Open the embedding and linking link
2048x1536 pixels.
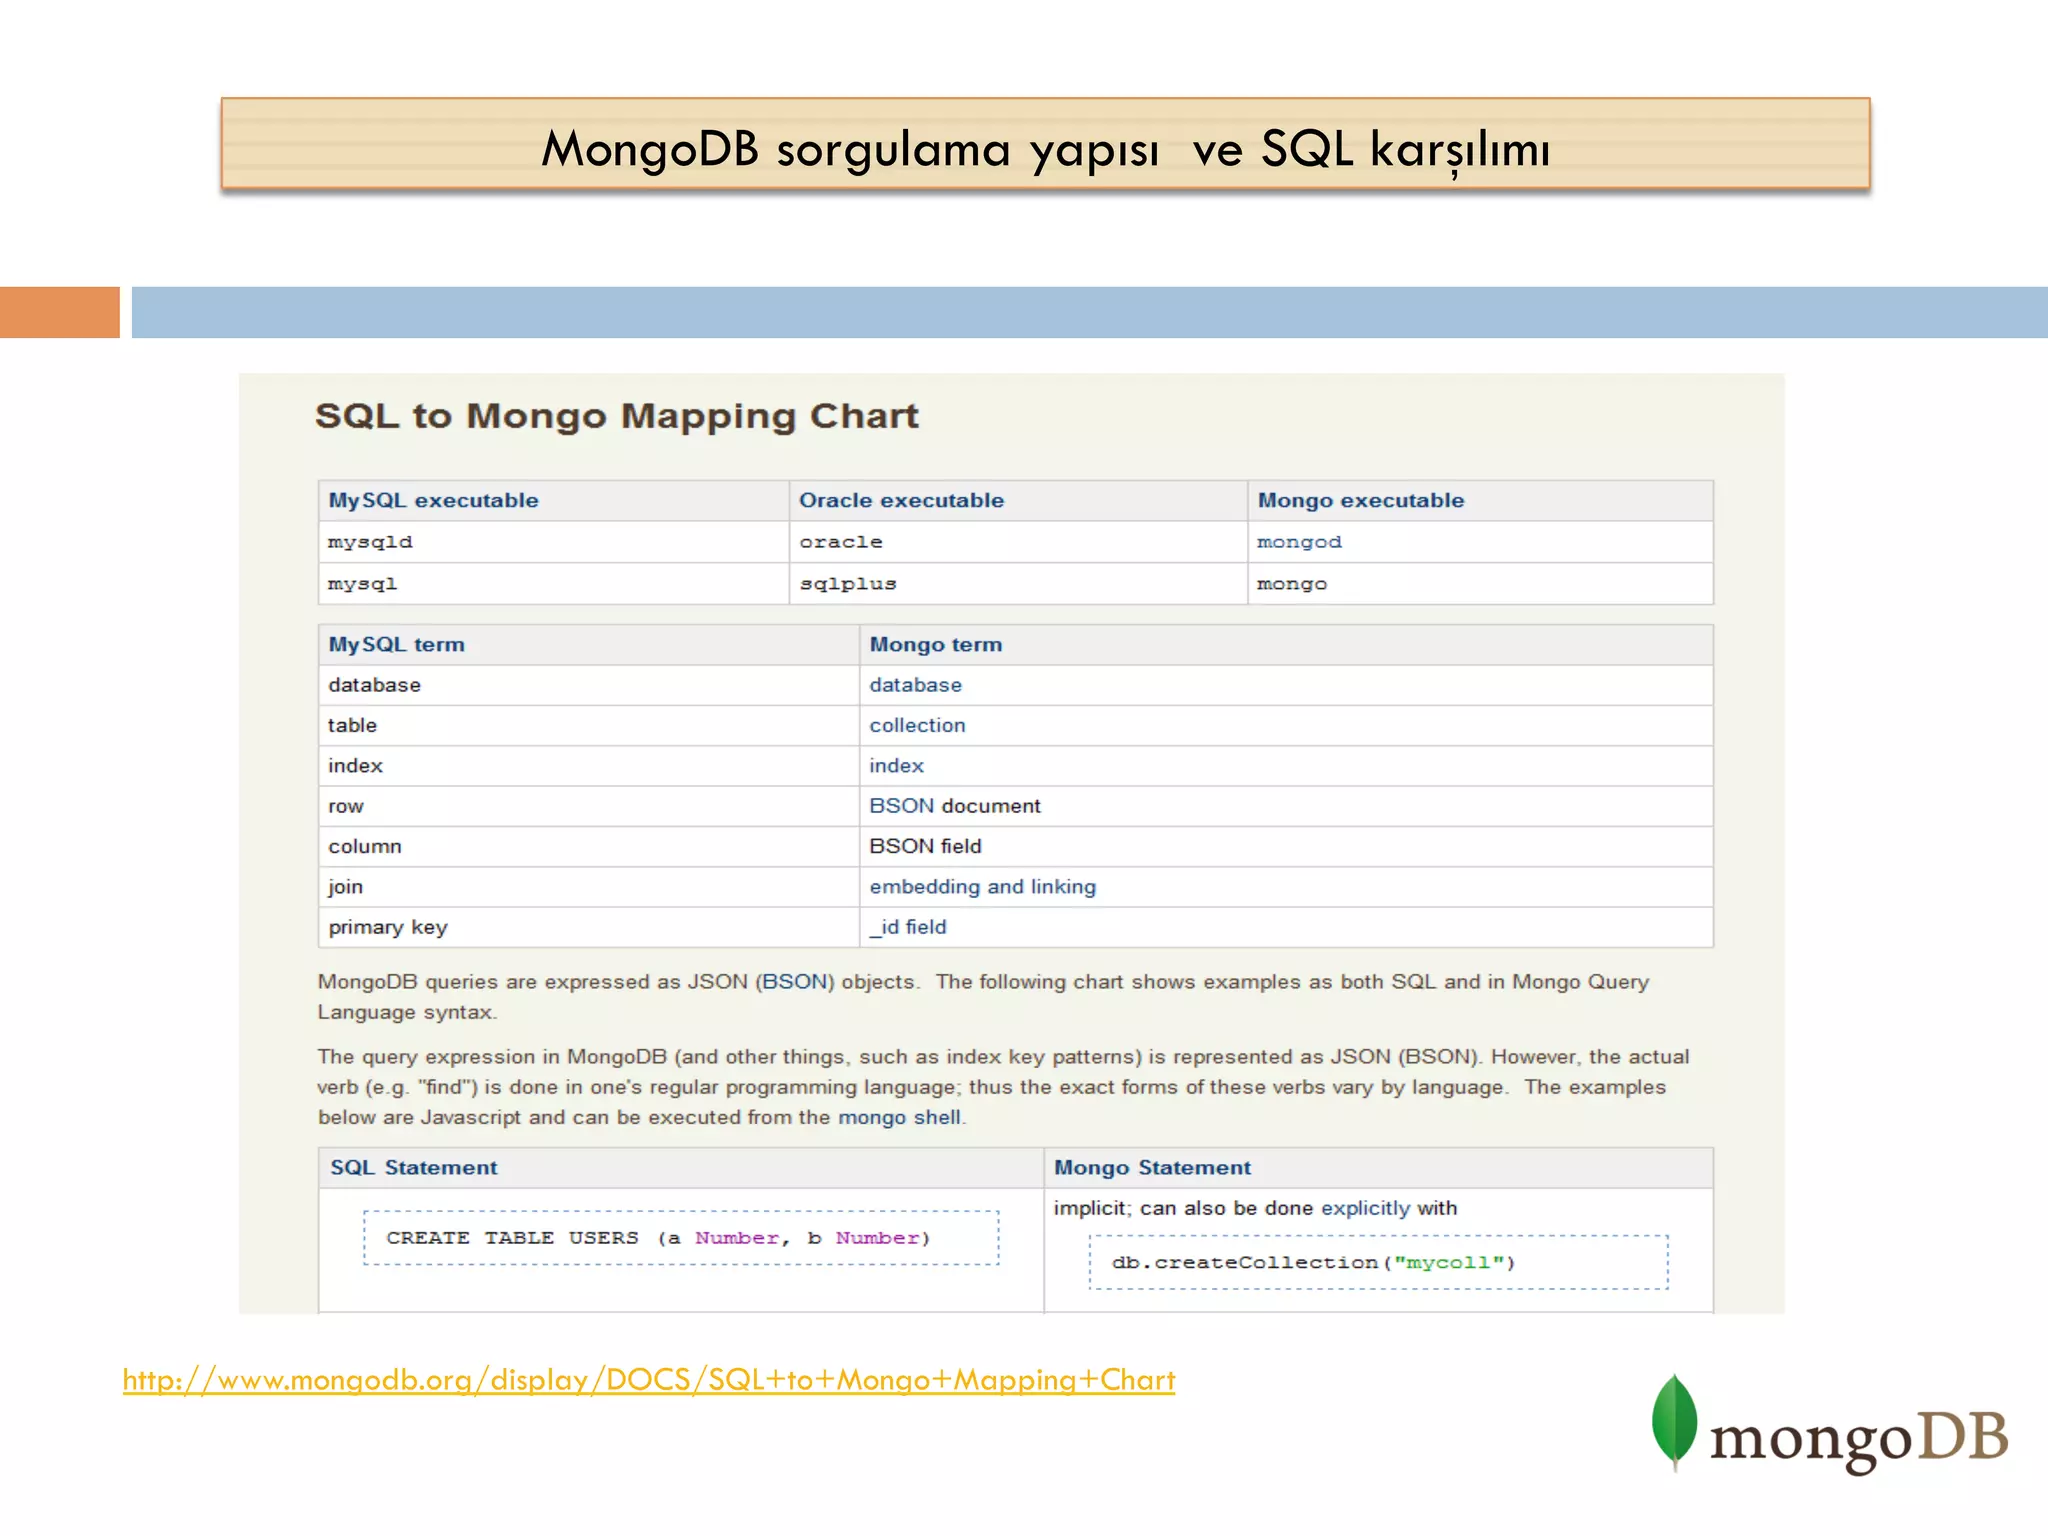pos(982,886)
